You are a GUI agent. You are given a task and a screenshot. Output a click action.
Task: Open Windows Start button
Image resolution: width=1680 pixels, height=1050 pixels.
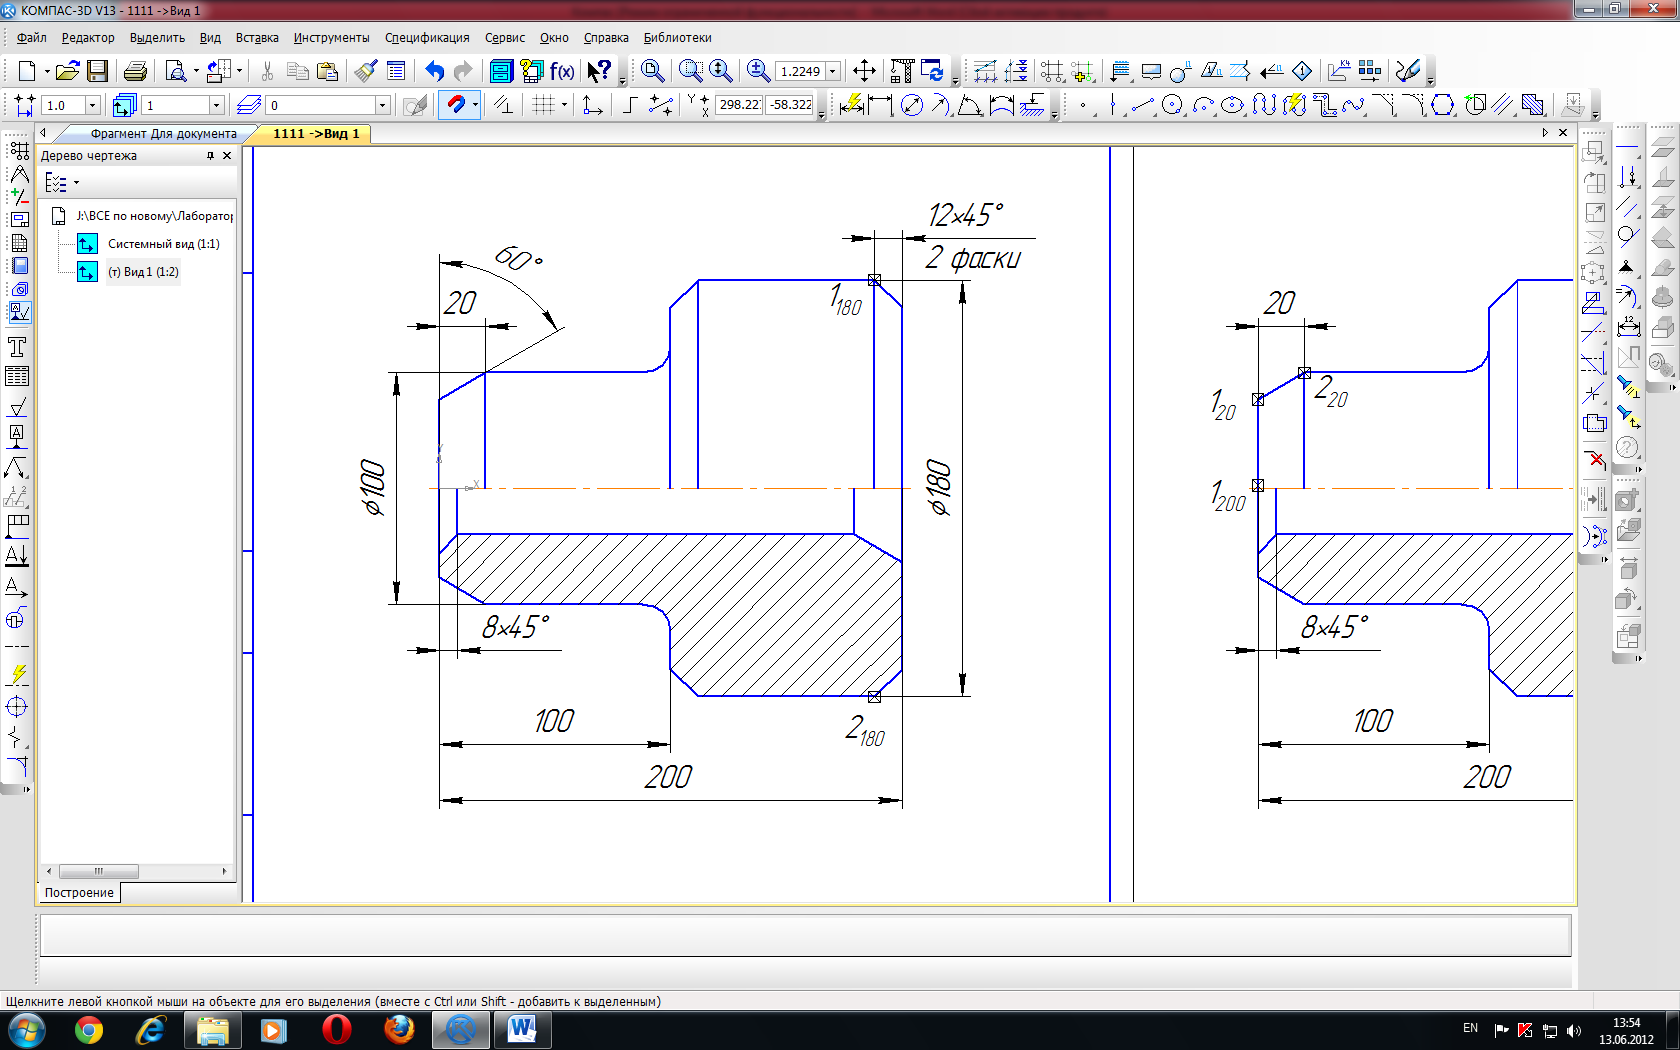26,1030
